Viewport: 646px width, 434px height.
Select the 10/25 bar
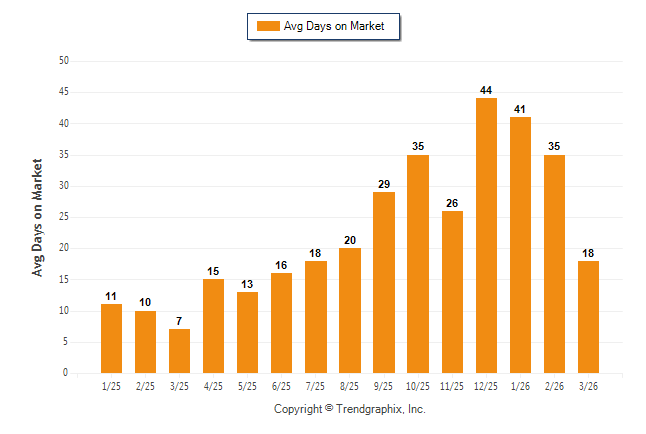click(418, 263)
